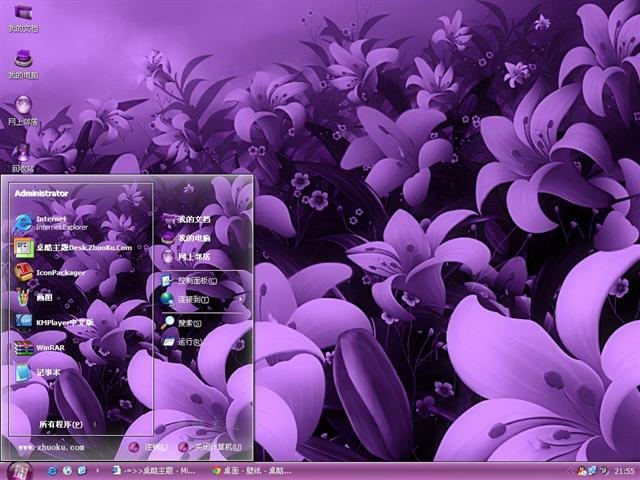Open 搜索(S) search from the Start menu
This screenshot has width=640, height=480.
[x=182, y=323]
